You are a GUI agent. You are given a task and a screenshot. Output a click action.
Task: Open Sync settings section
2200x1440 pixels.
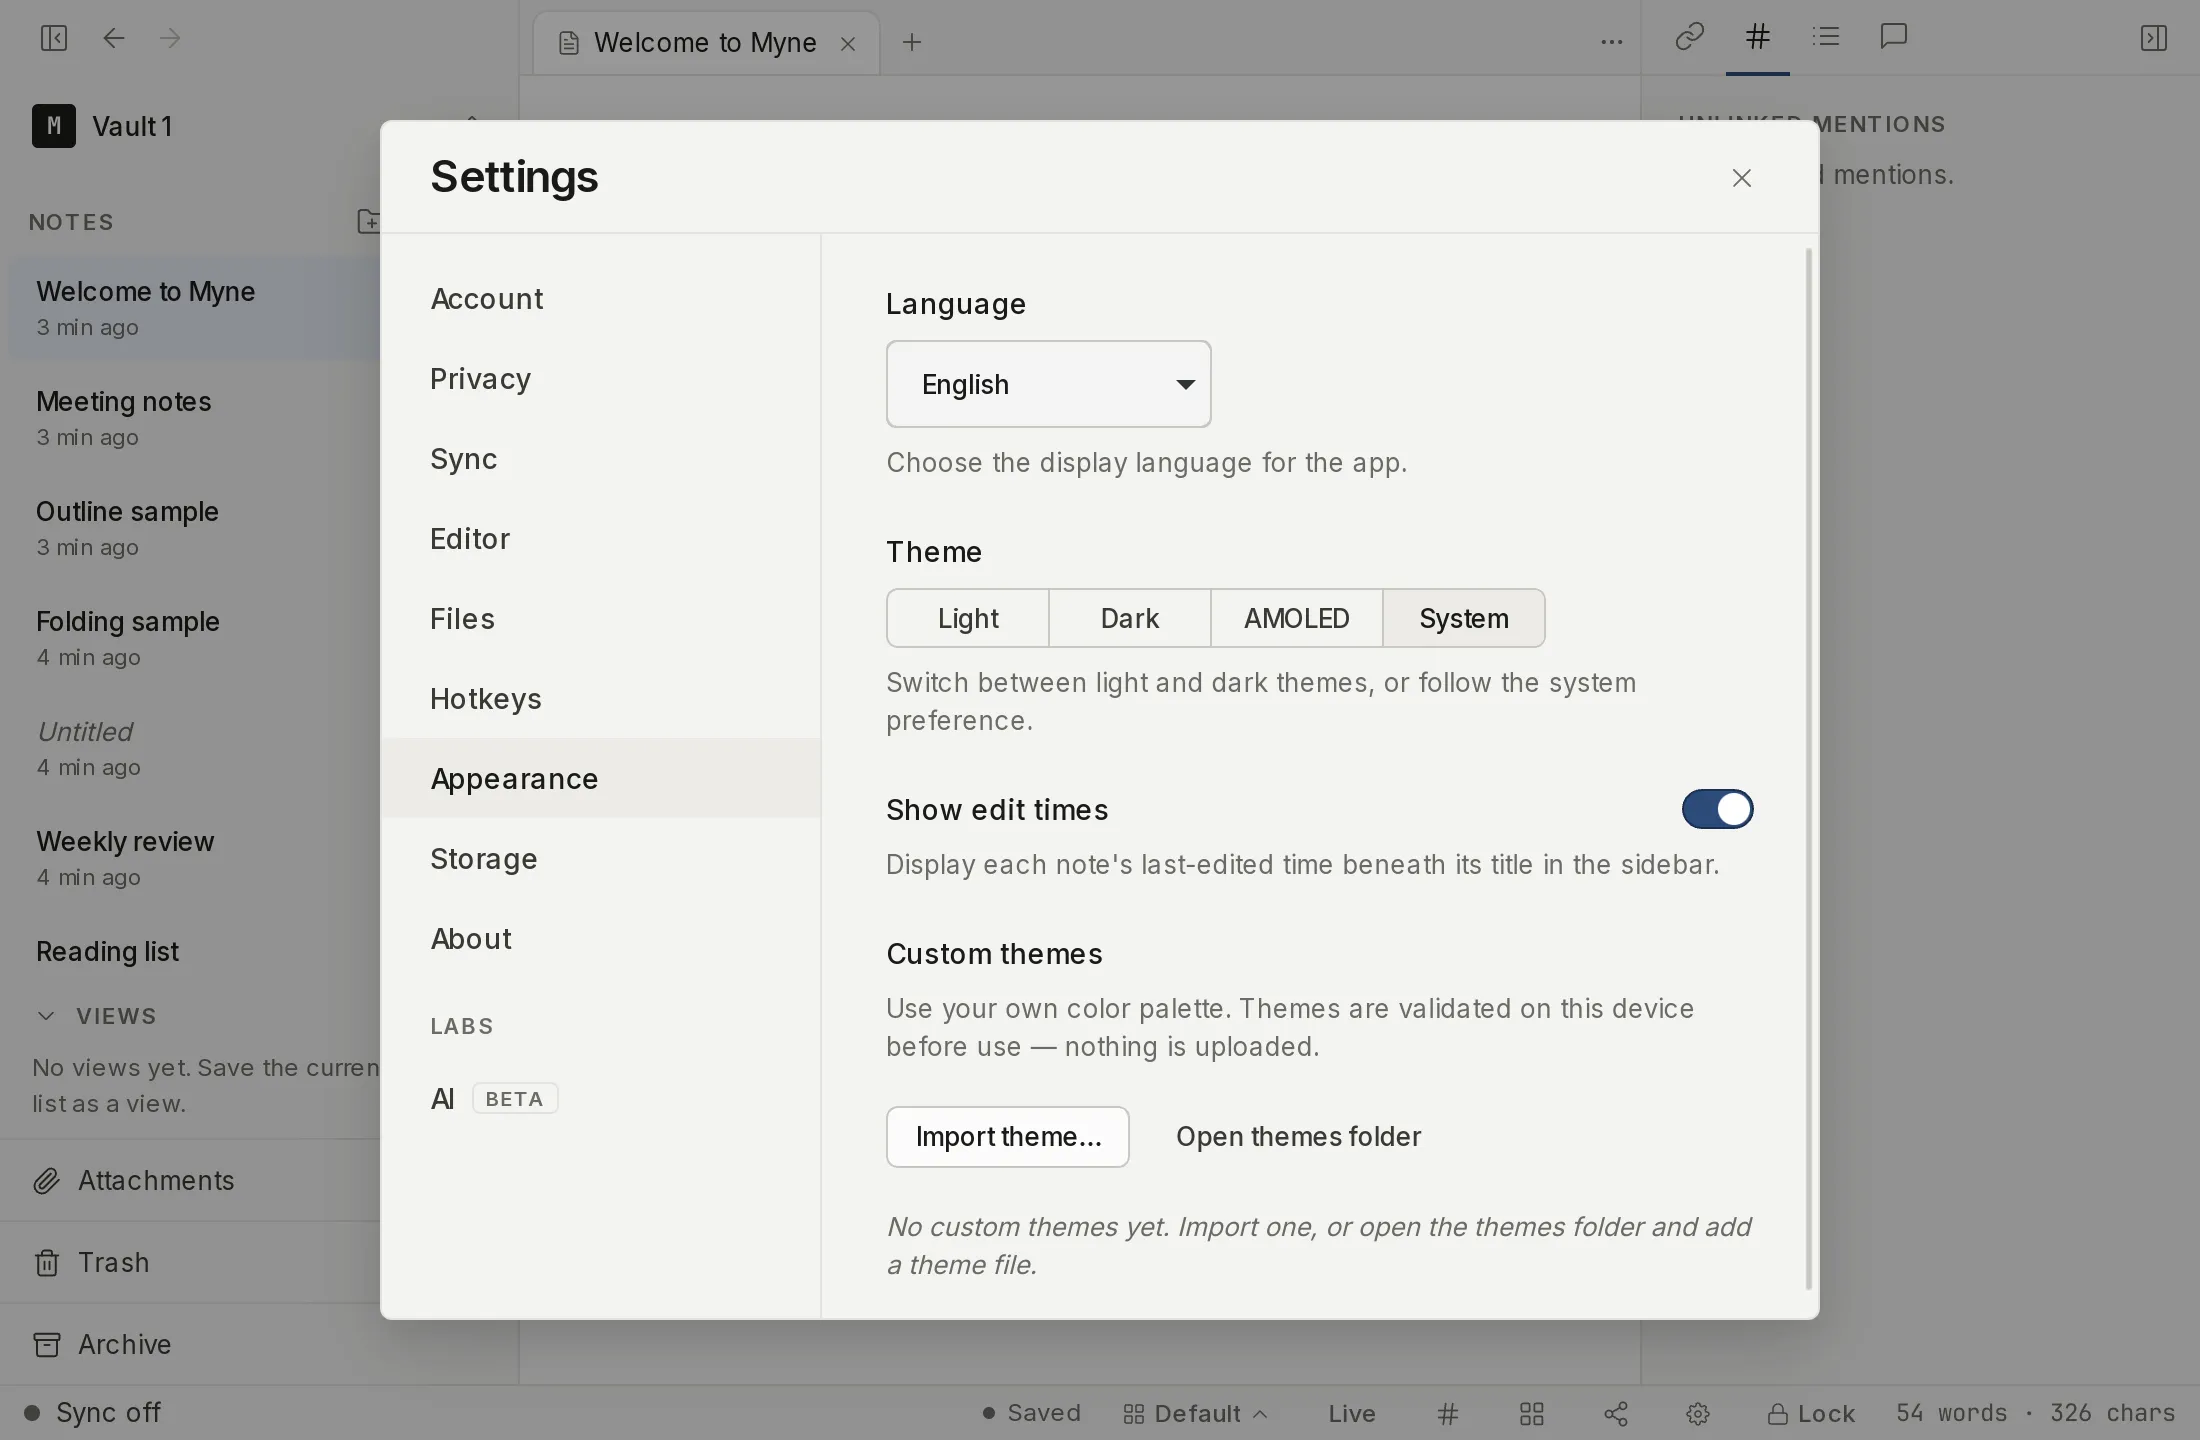(x=600, y=458)
